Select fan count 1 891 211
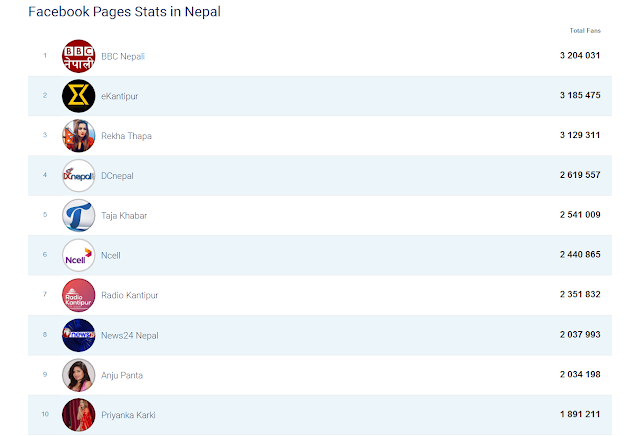Screen dimensions: 640x436 tap(580, 414)
